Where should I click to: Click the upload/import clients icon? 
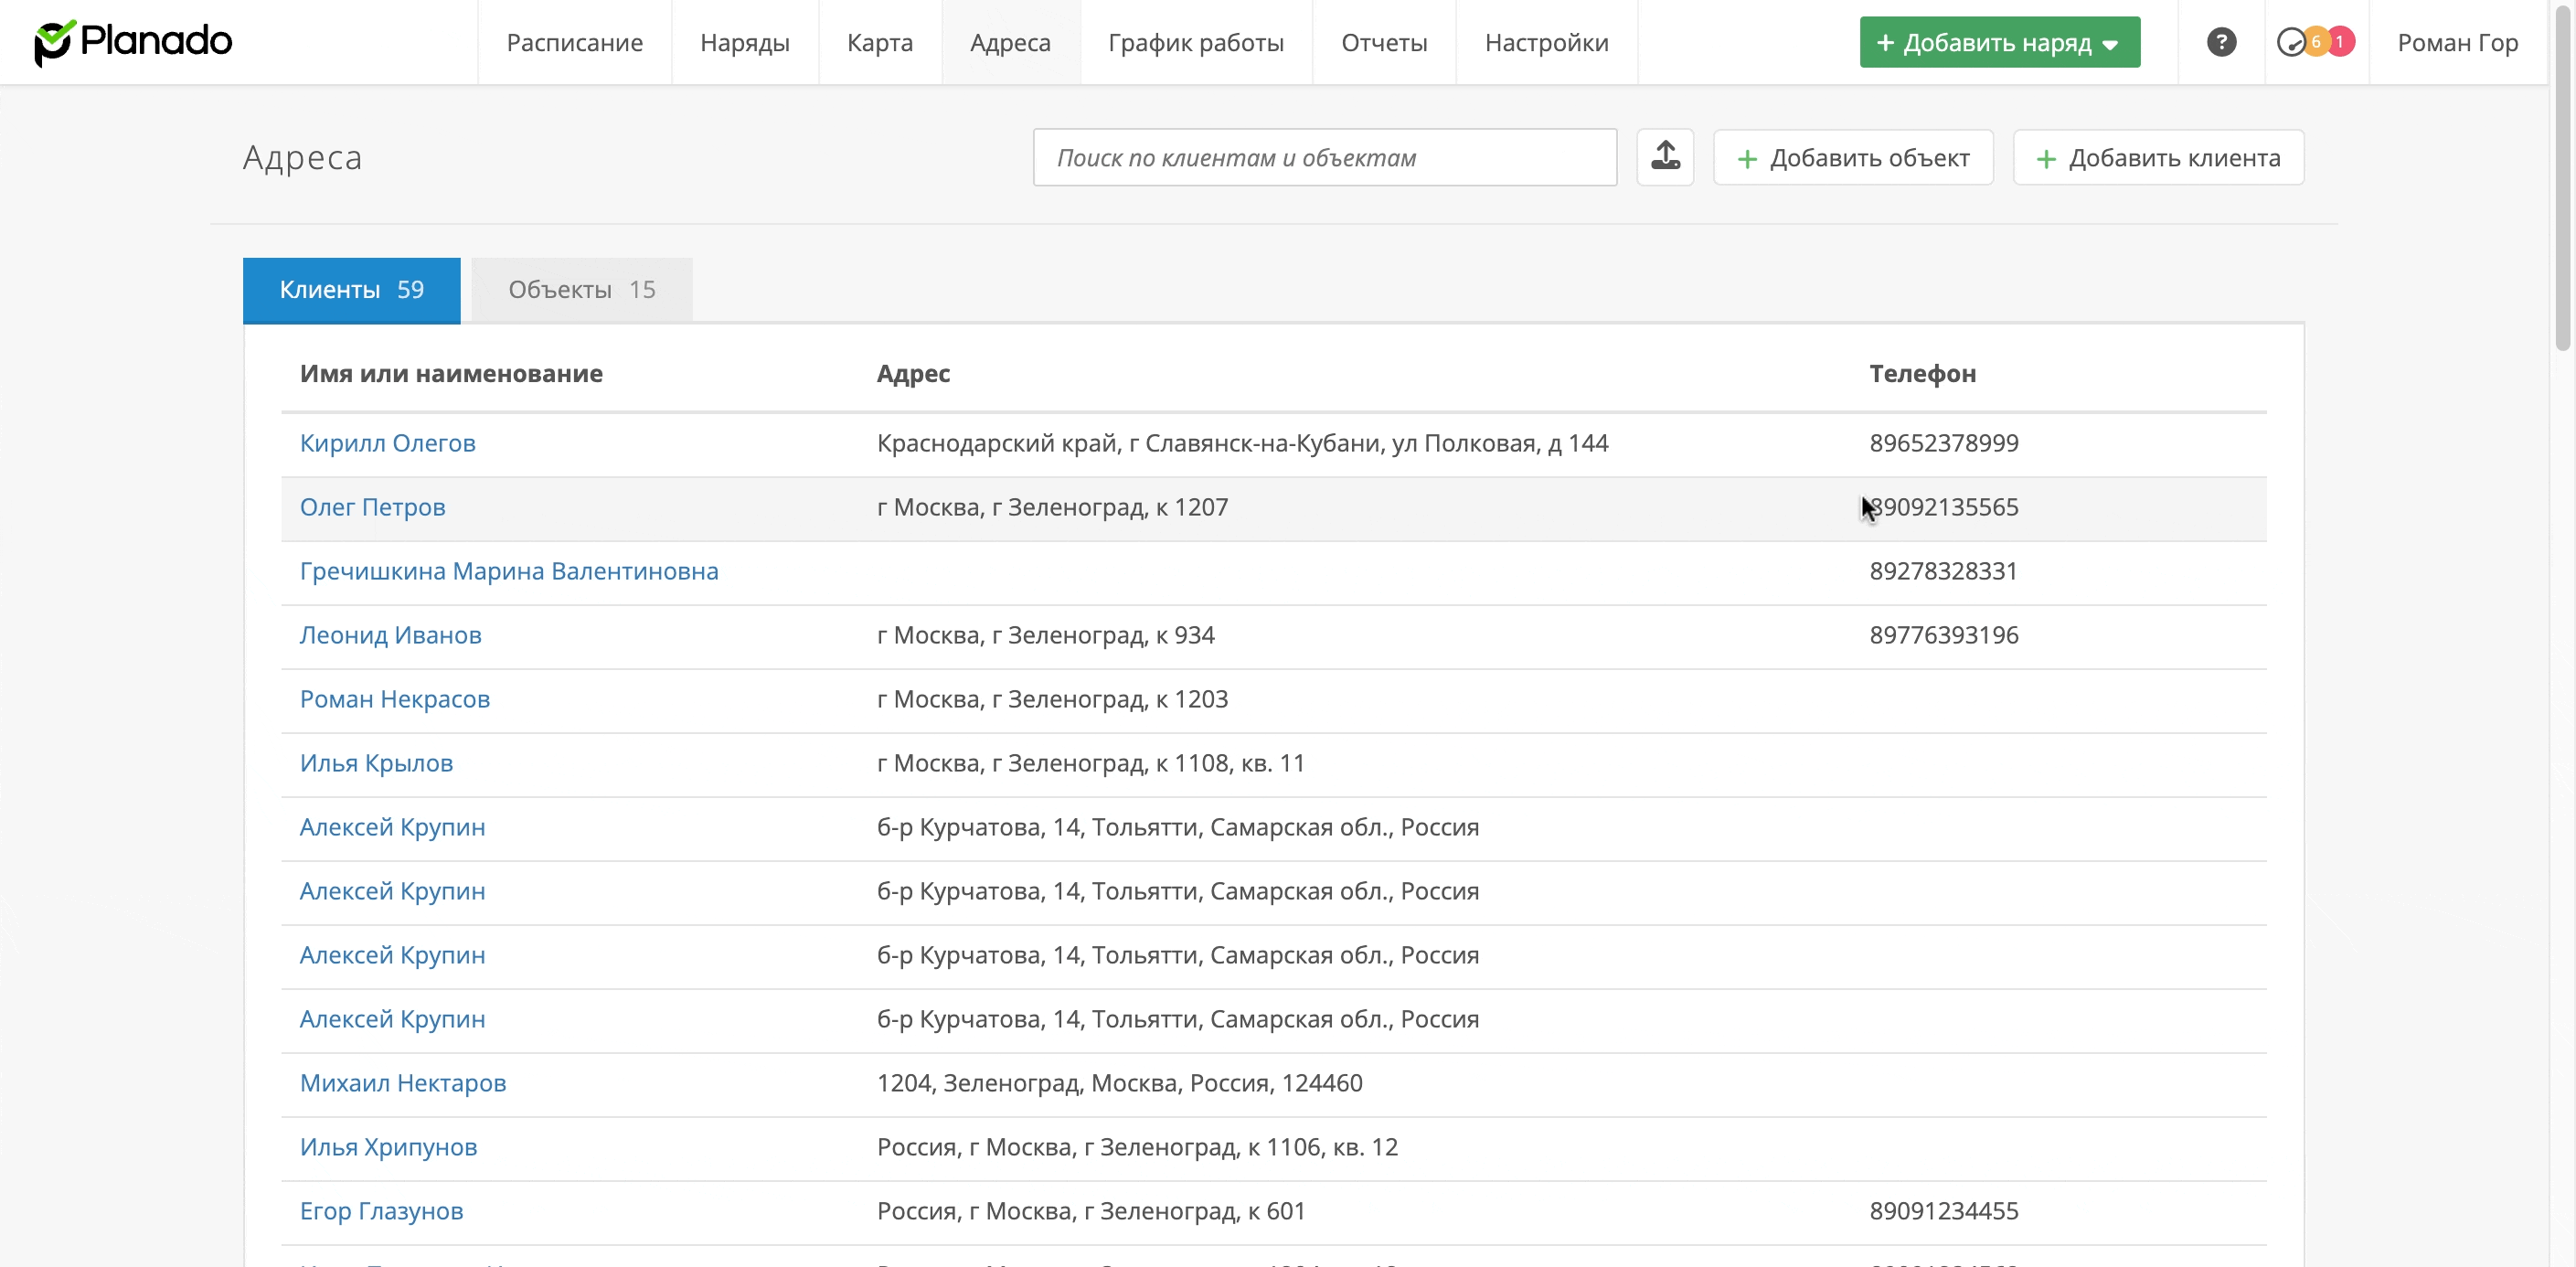point(1665,157)
